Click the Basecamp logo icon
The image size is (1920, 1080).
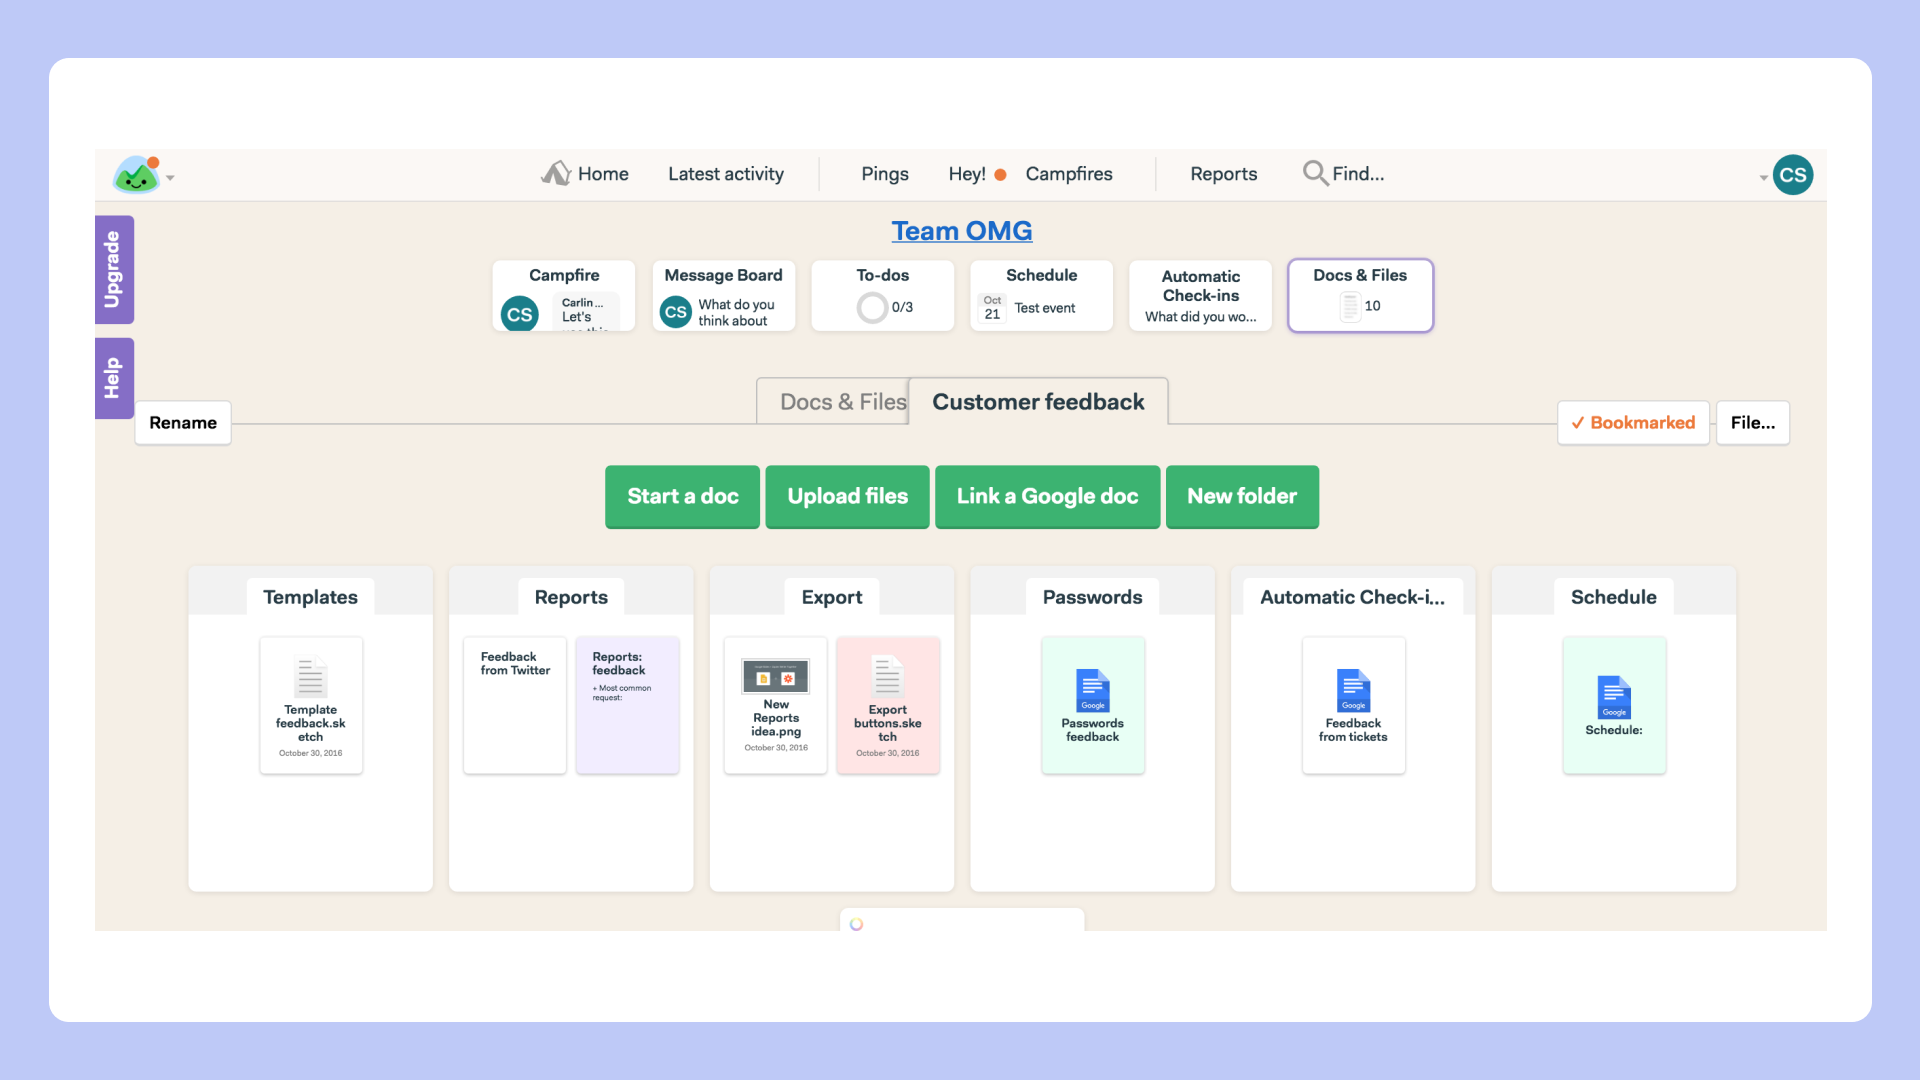tap(137, 175)
